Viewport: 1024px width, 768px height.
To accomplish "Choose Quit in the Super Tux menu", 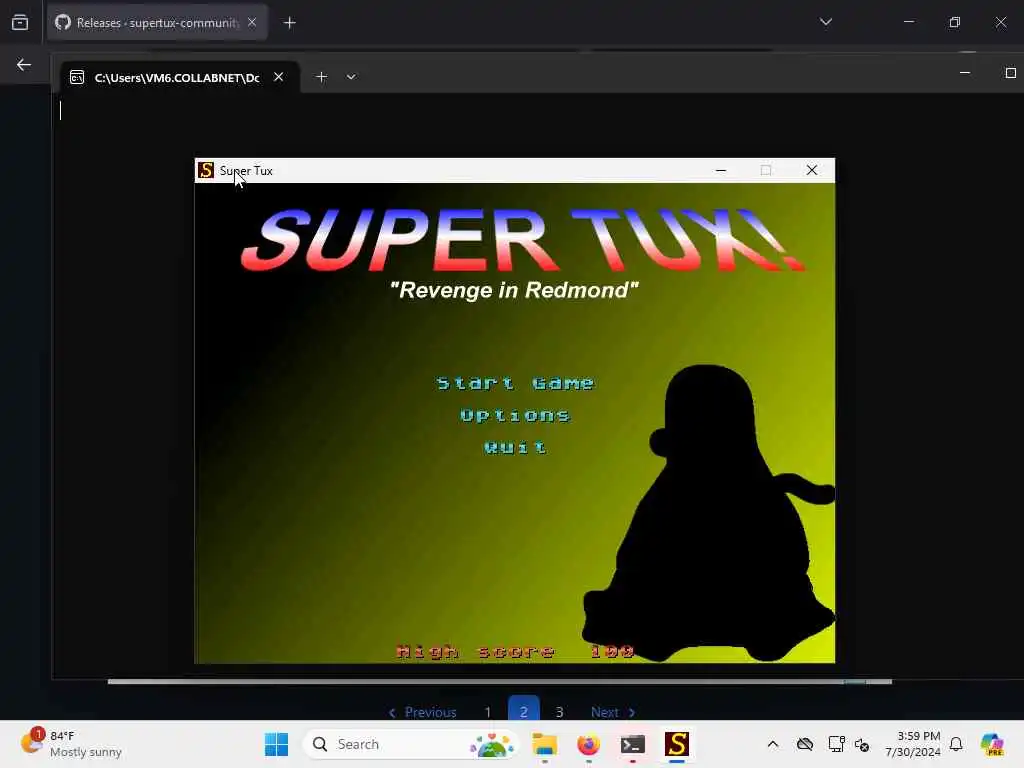I will 515,447.
